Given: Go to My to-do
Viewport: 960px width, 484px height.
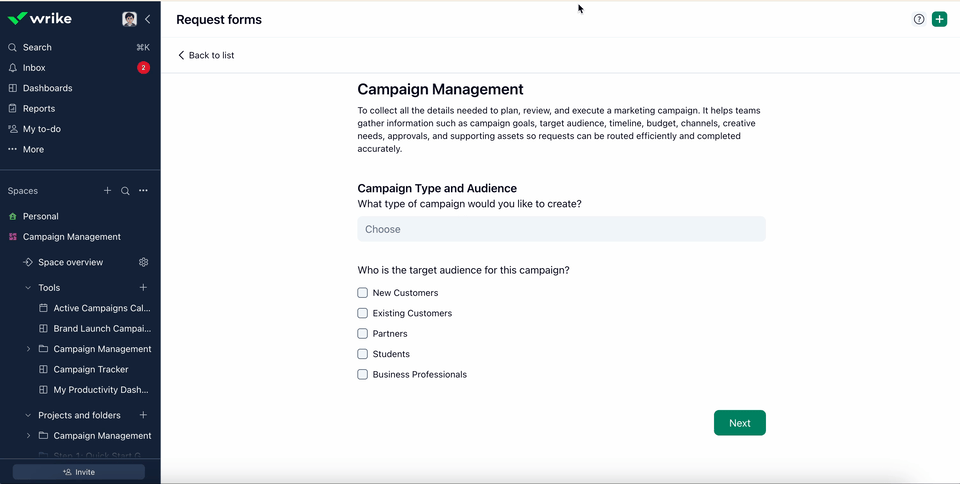Looking at the screenshot, I should click(42, 129).
